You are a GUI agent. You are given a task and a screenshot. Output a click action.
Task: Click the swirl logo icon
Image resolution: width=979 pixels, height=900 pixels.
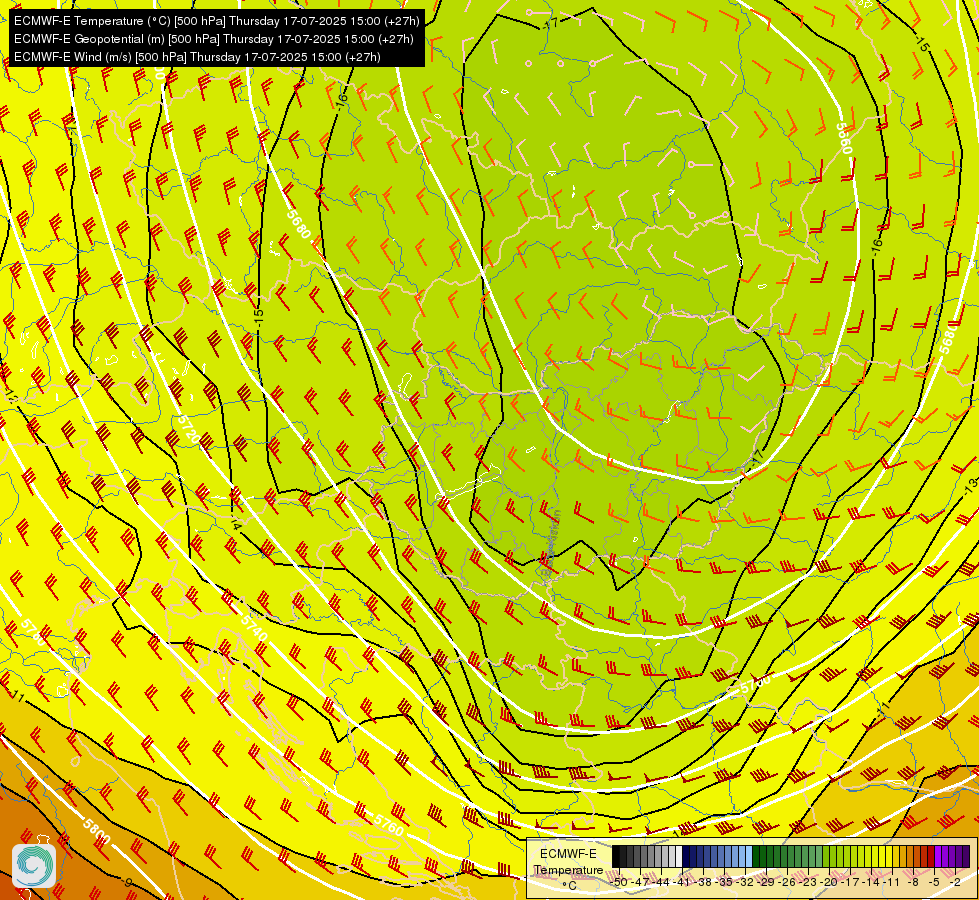34,865
